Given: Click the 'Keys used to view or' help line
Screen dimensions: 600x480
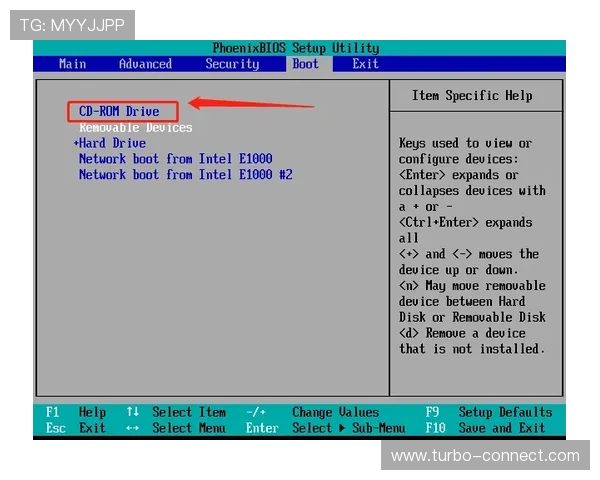Looking at the screenshot, I should (x=465, y=143).
